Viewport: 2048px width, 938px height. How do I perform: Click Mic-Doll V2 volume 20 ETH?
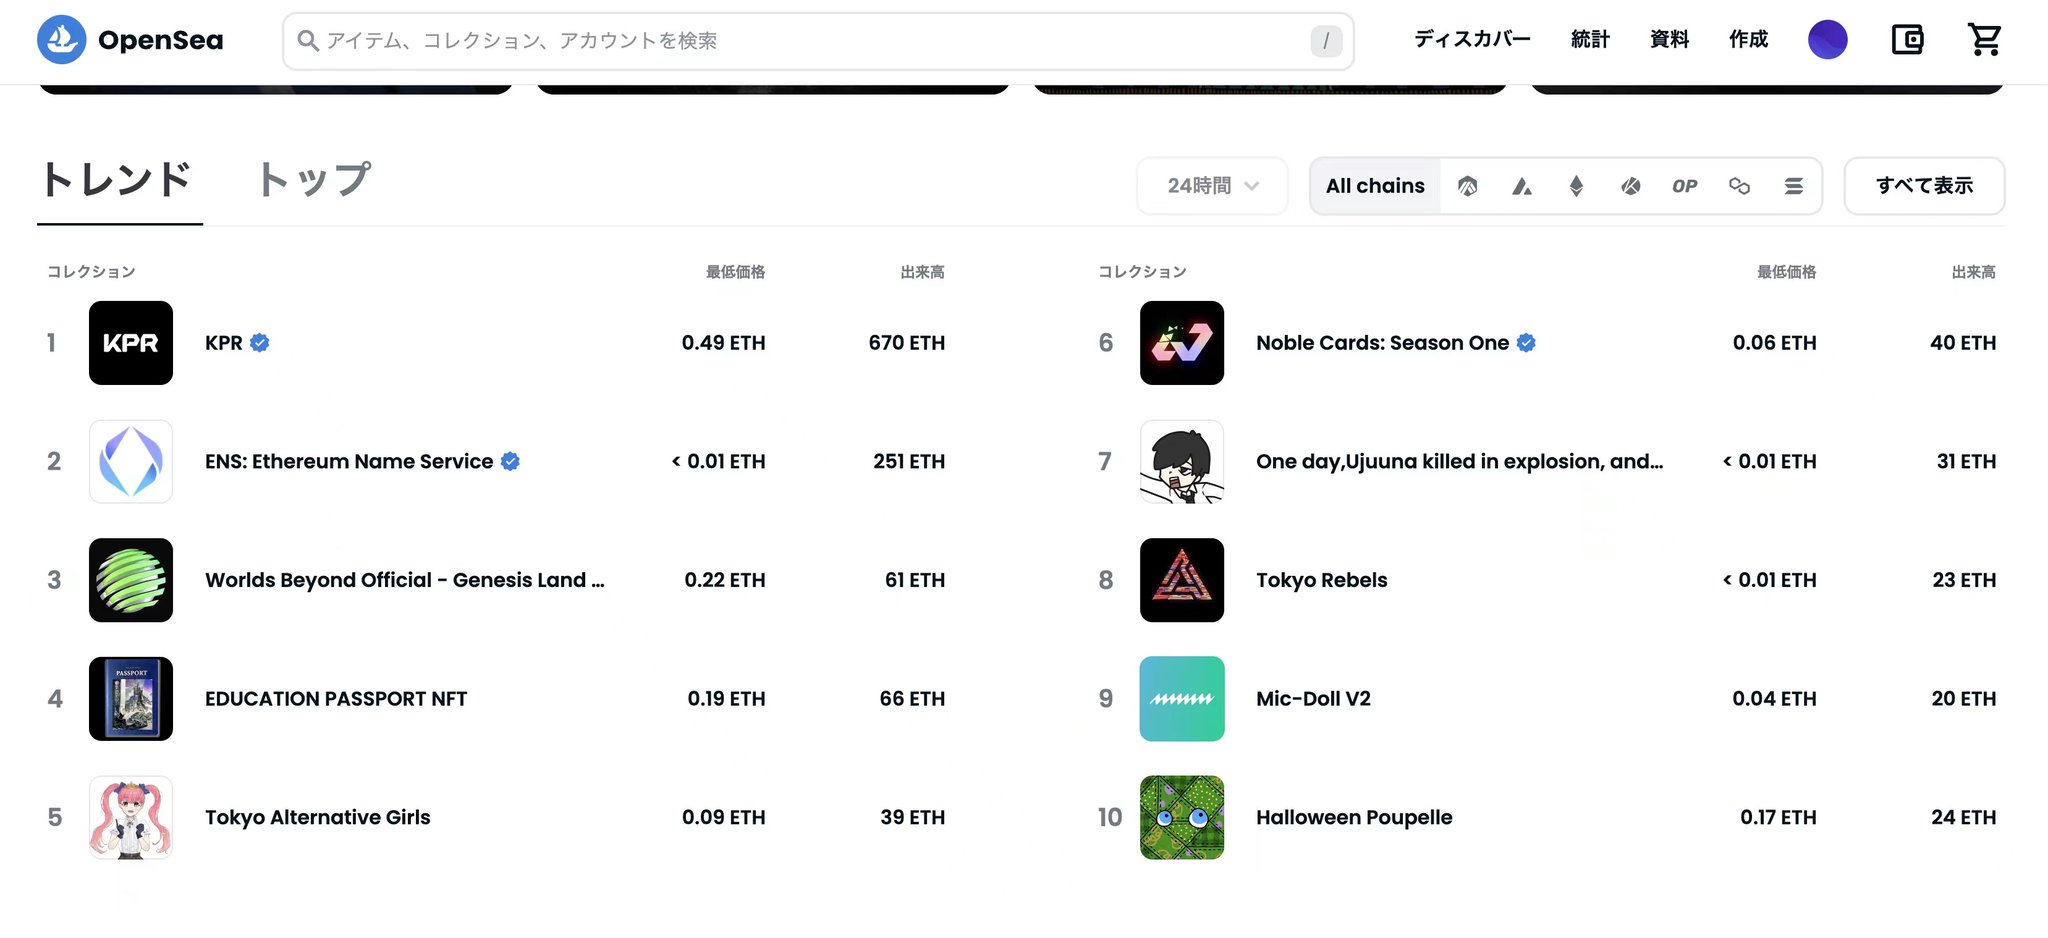(1964, 699)
